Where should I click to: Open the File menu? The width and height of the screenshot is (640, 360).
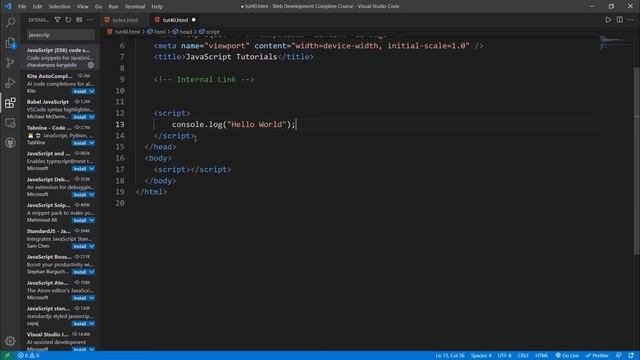(x=22, y=7)
